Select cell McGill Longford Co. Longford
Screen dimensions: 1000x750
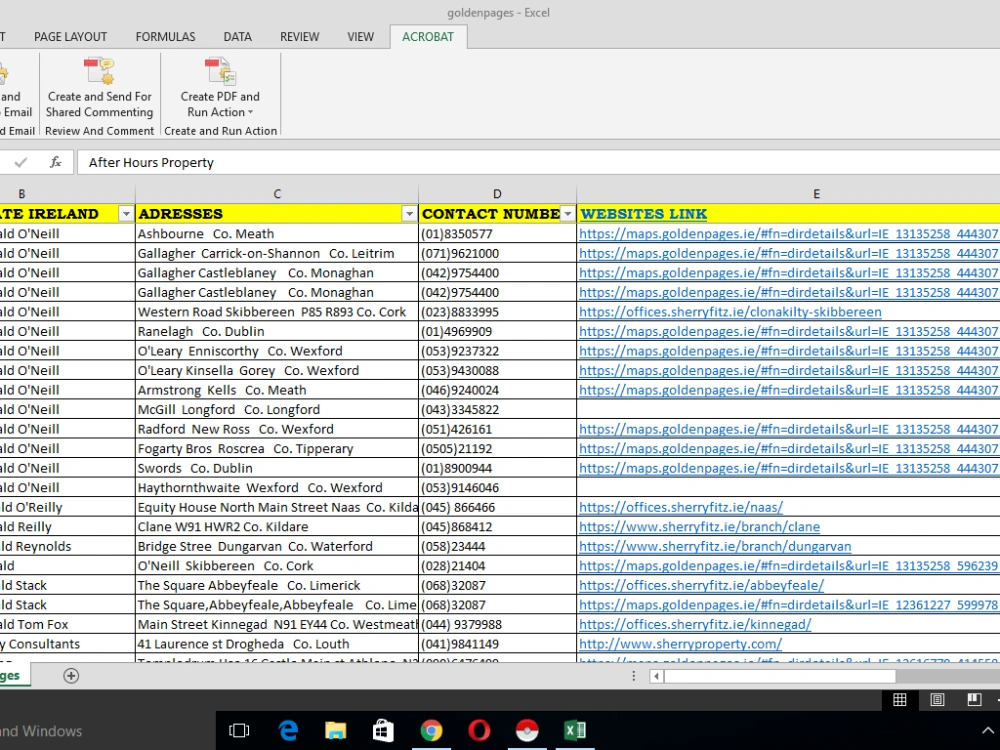tap(277, 409)
